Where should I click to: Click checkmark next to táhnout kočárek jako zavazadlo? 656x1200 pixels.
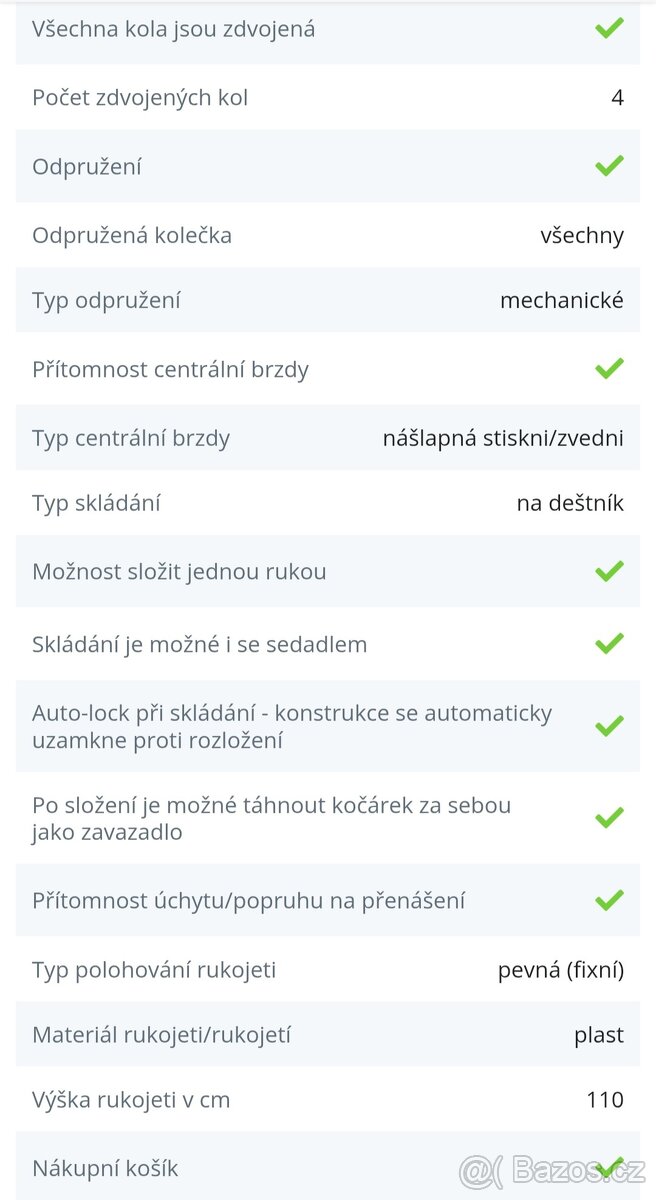[609, 818]
